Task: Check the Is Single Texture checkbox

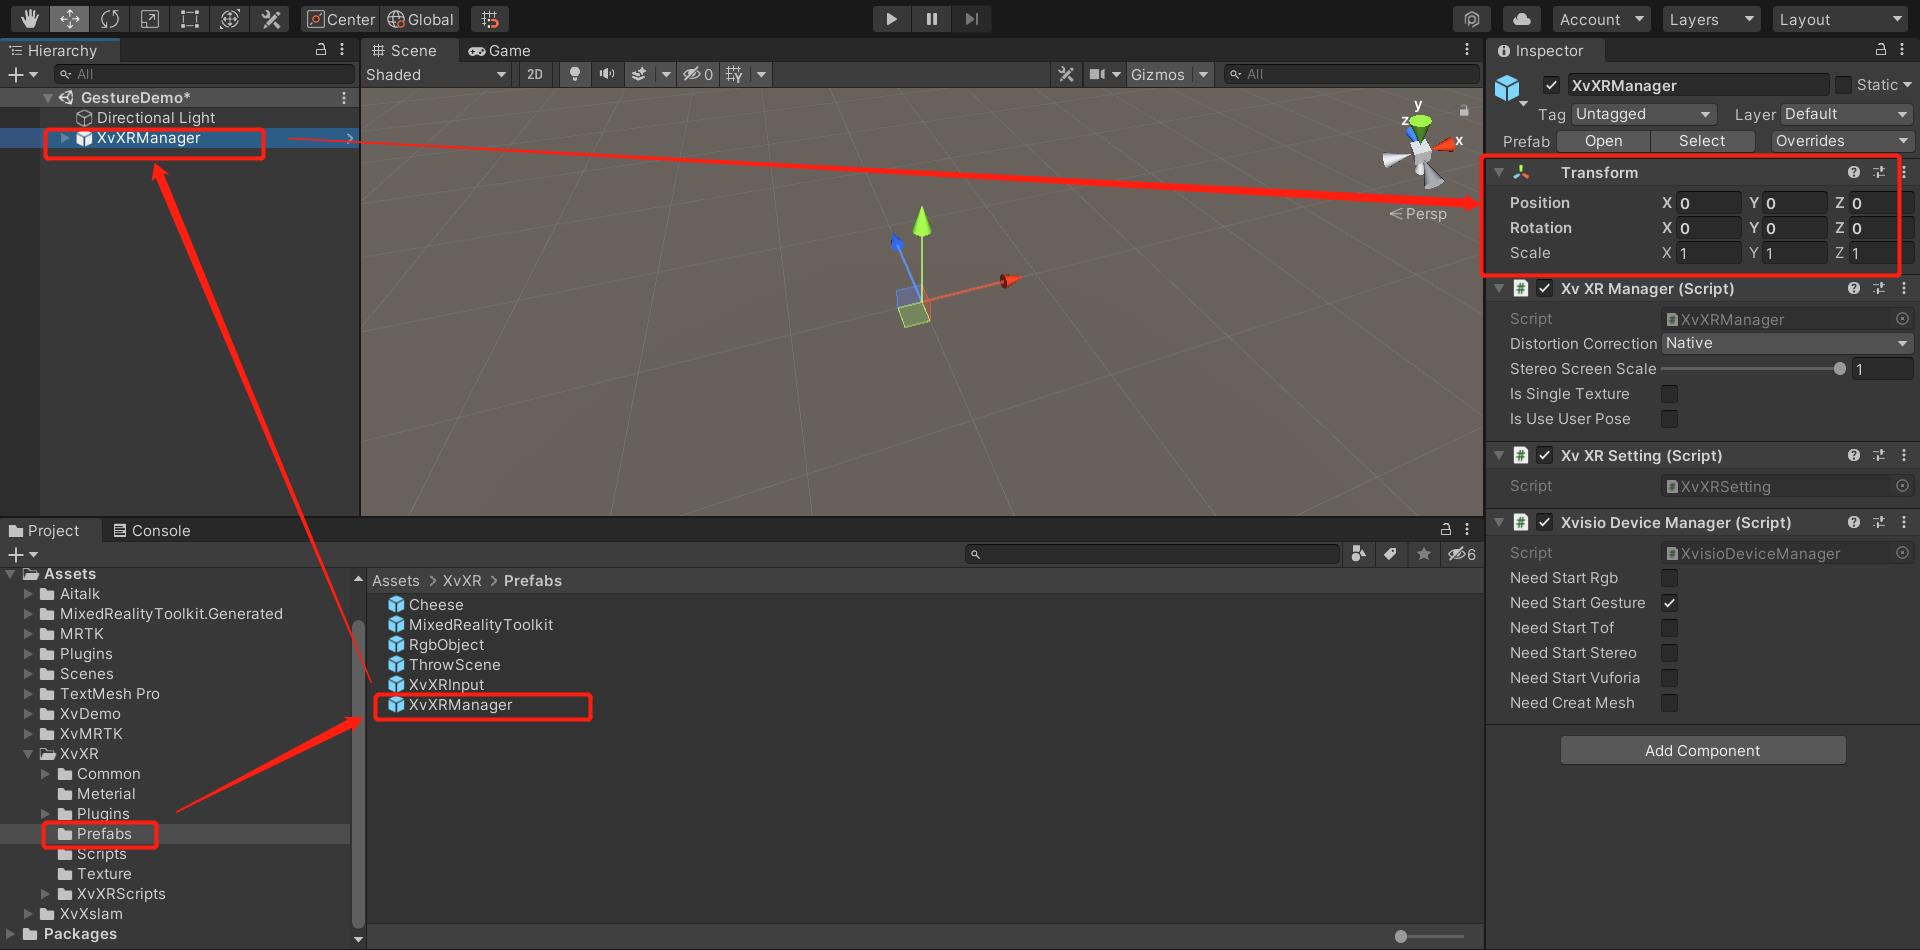Action: click(x=1669, y=394)
